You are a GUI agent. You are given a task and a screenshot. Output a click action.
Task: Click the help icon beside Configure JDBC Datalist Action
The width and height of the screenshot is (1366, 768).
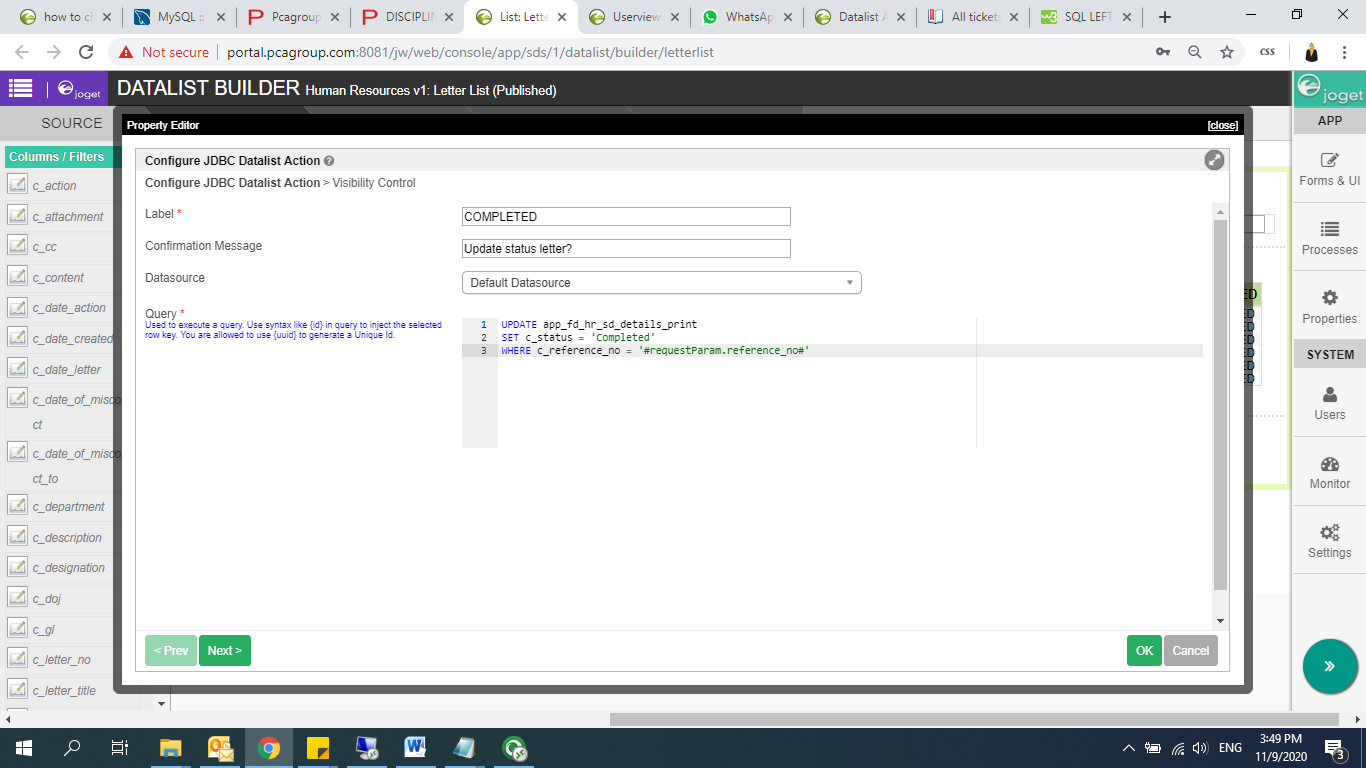tap(329, 161)
